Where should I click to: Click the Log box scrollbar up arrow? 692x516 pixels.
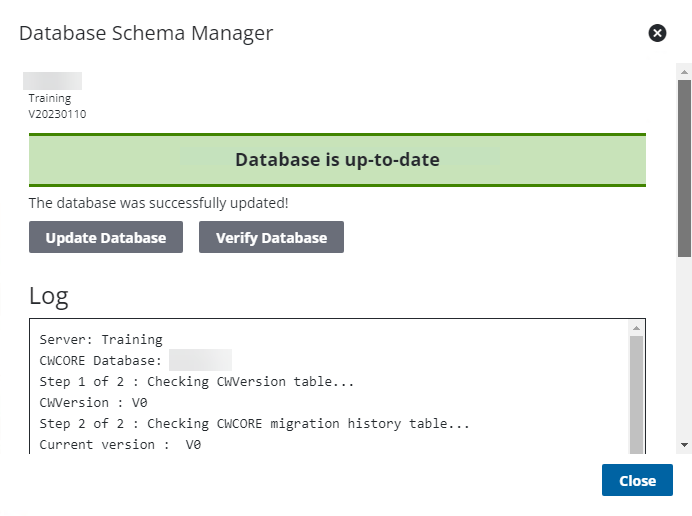tap(636, 328)
